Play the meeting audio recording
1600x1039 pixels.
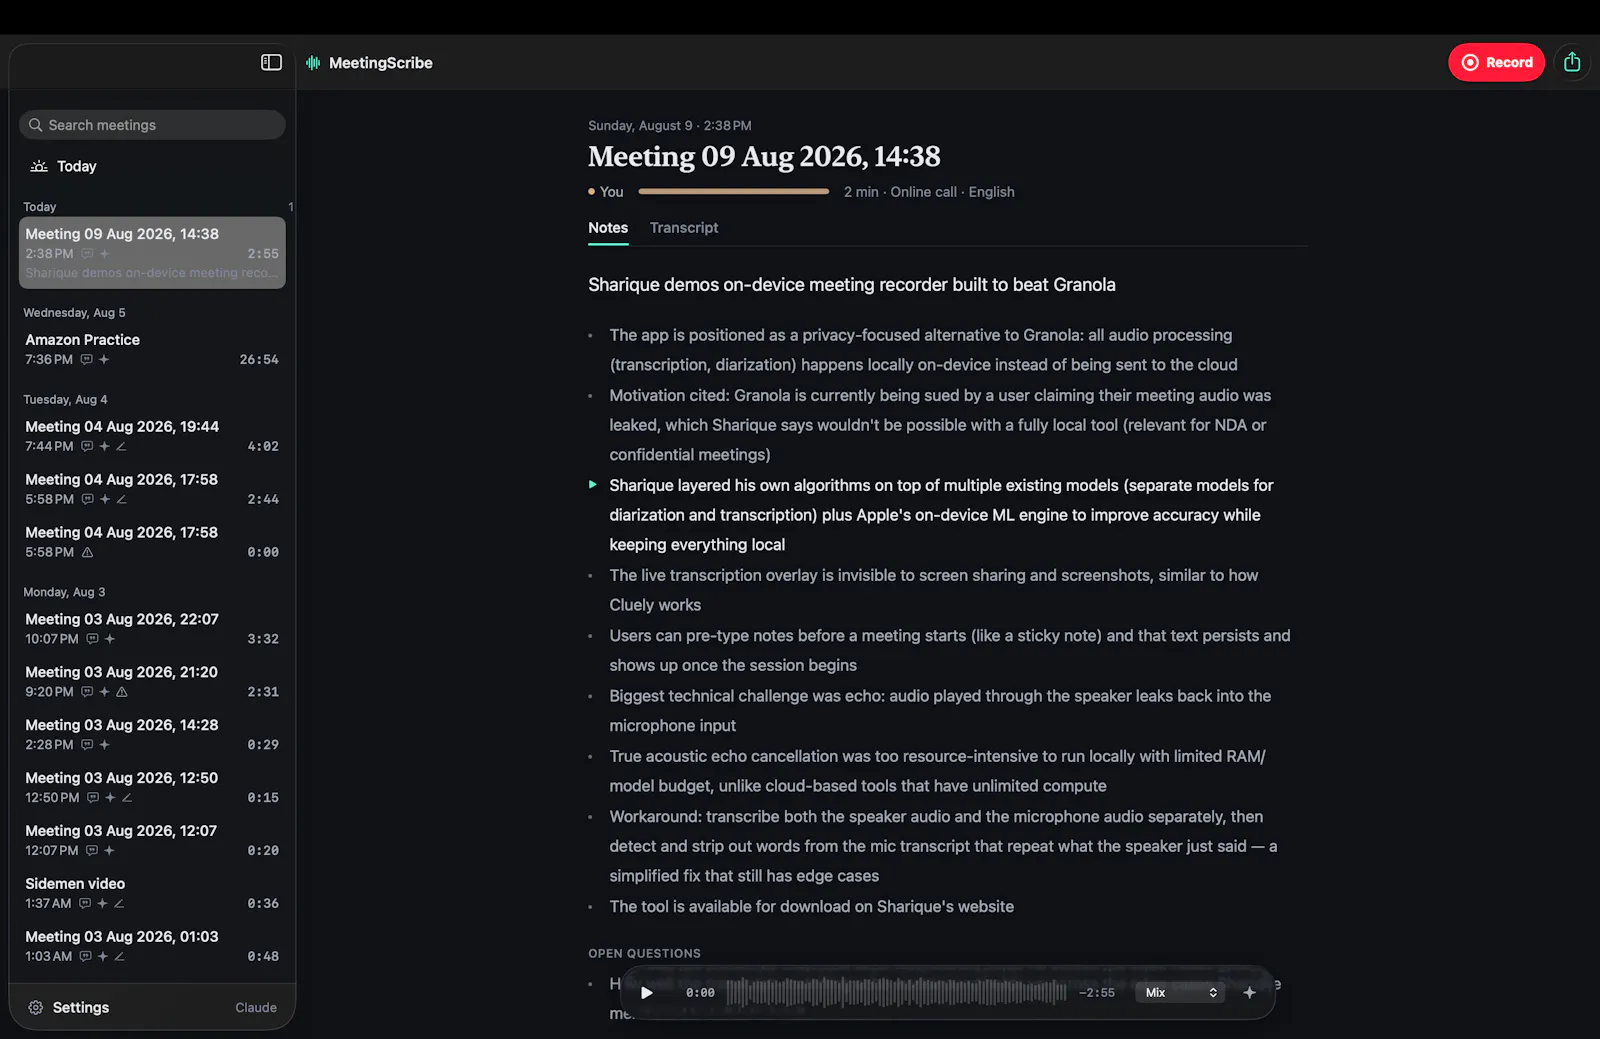647,993
